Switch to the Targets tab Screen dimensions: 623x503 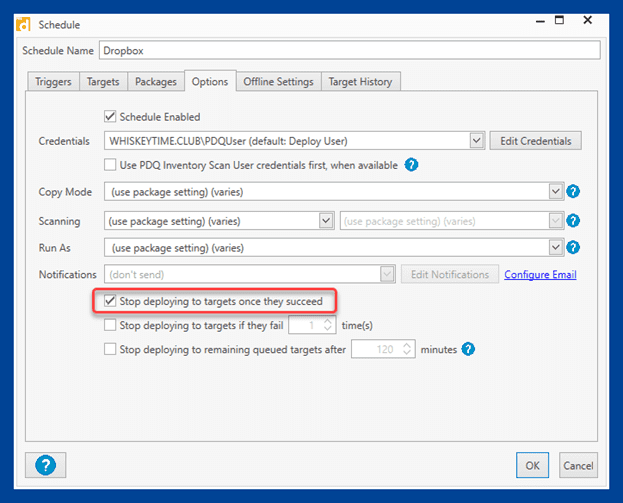[103, 81]
